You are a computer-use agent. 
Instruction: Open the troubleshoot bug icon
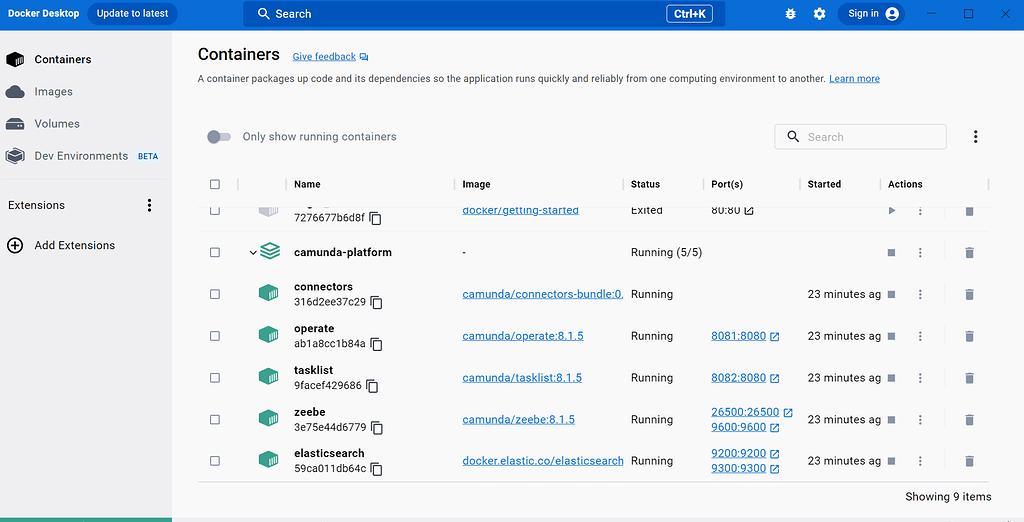(x=790, y=14)
